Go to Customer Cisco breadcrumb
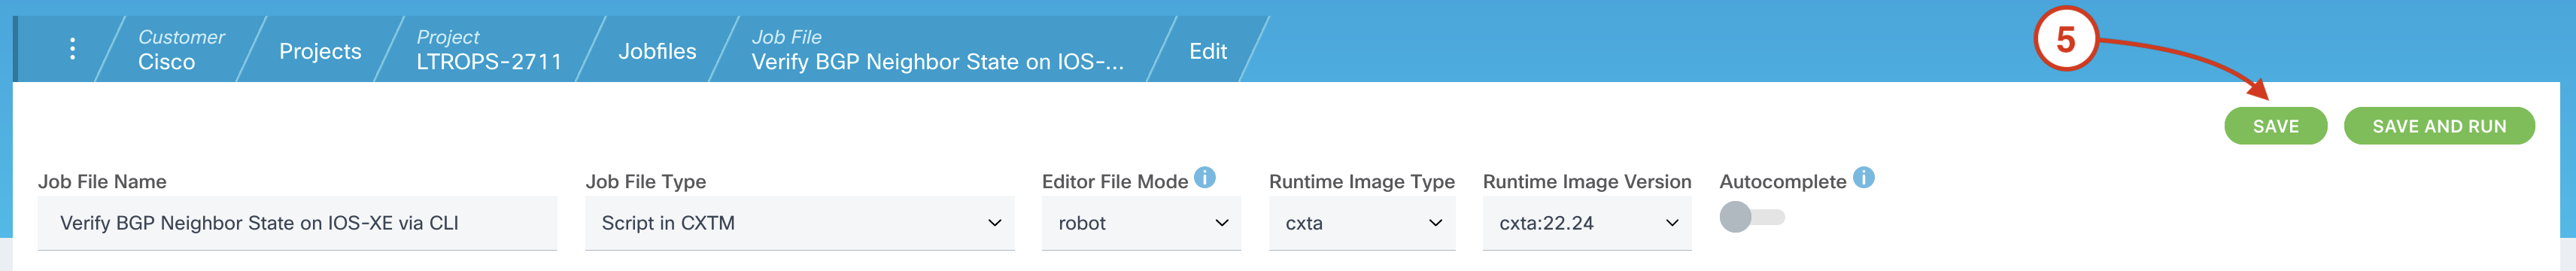The width and height of the screenshot is (2576, 271). (181, 49)
